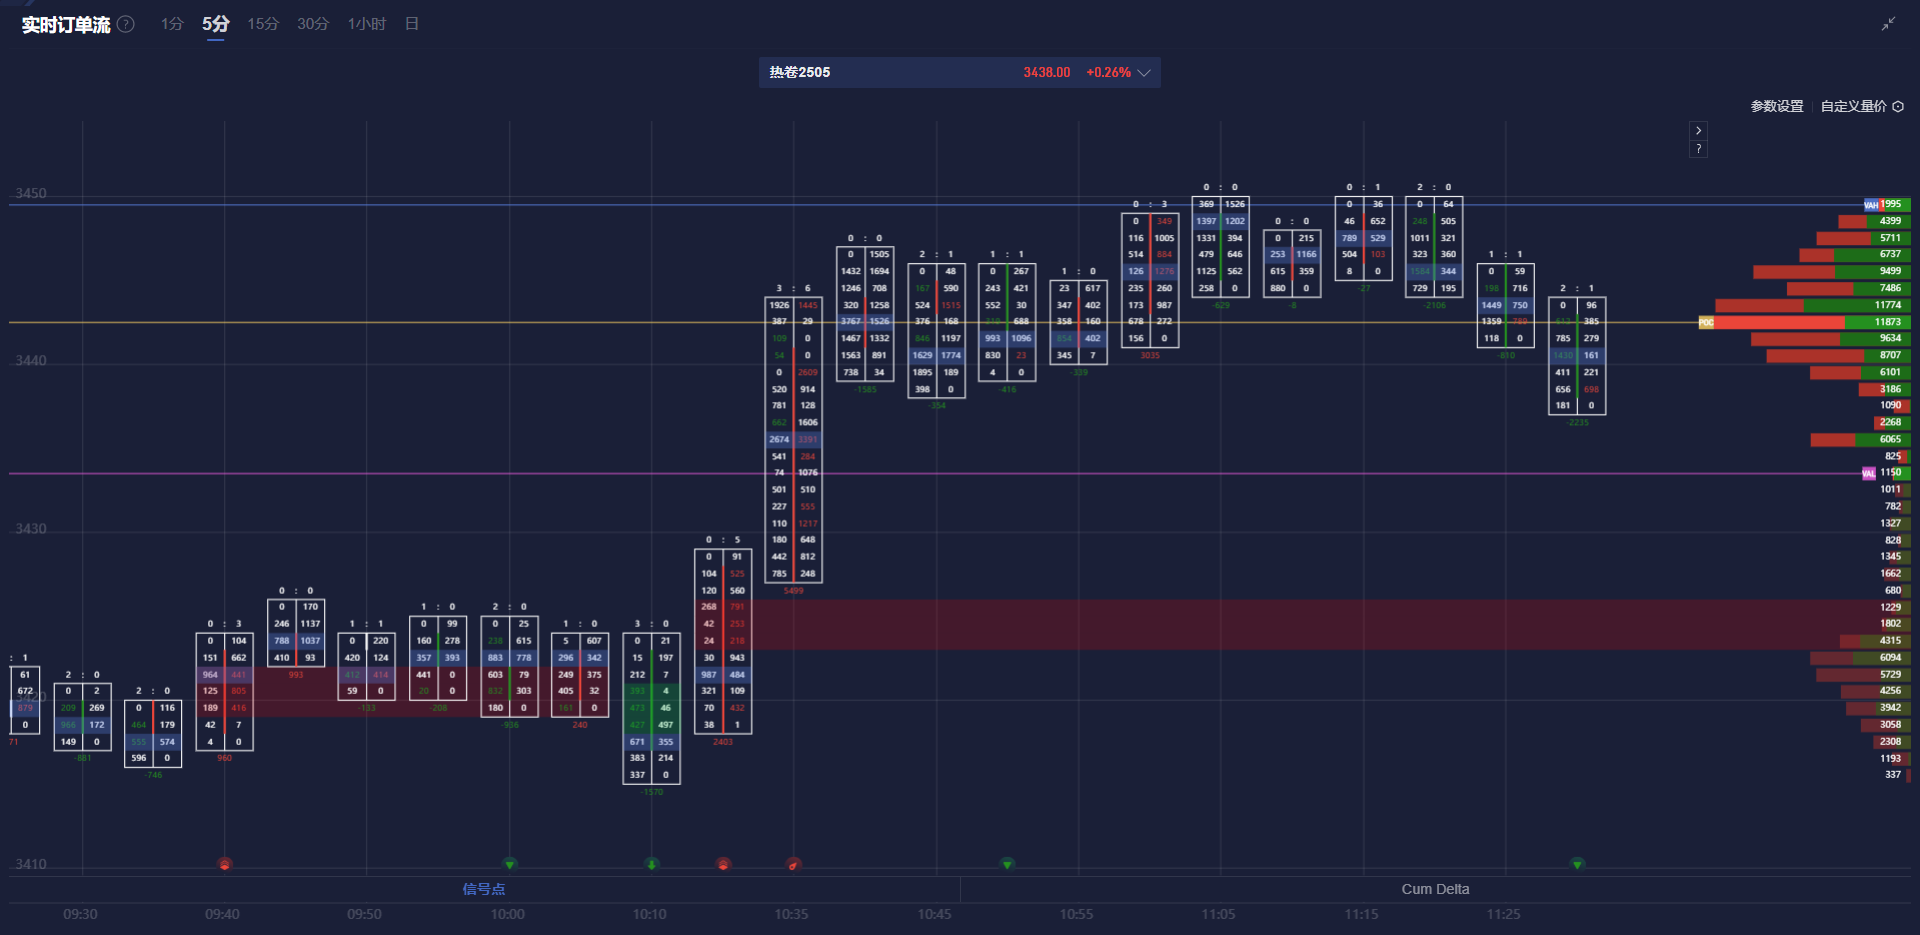
Task: Switch to the Cum Delta panel
Action: click(x=1435, y=889)
